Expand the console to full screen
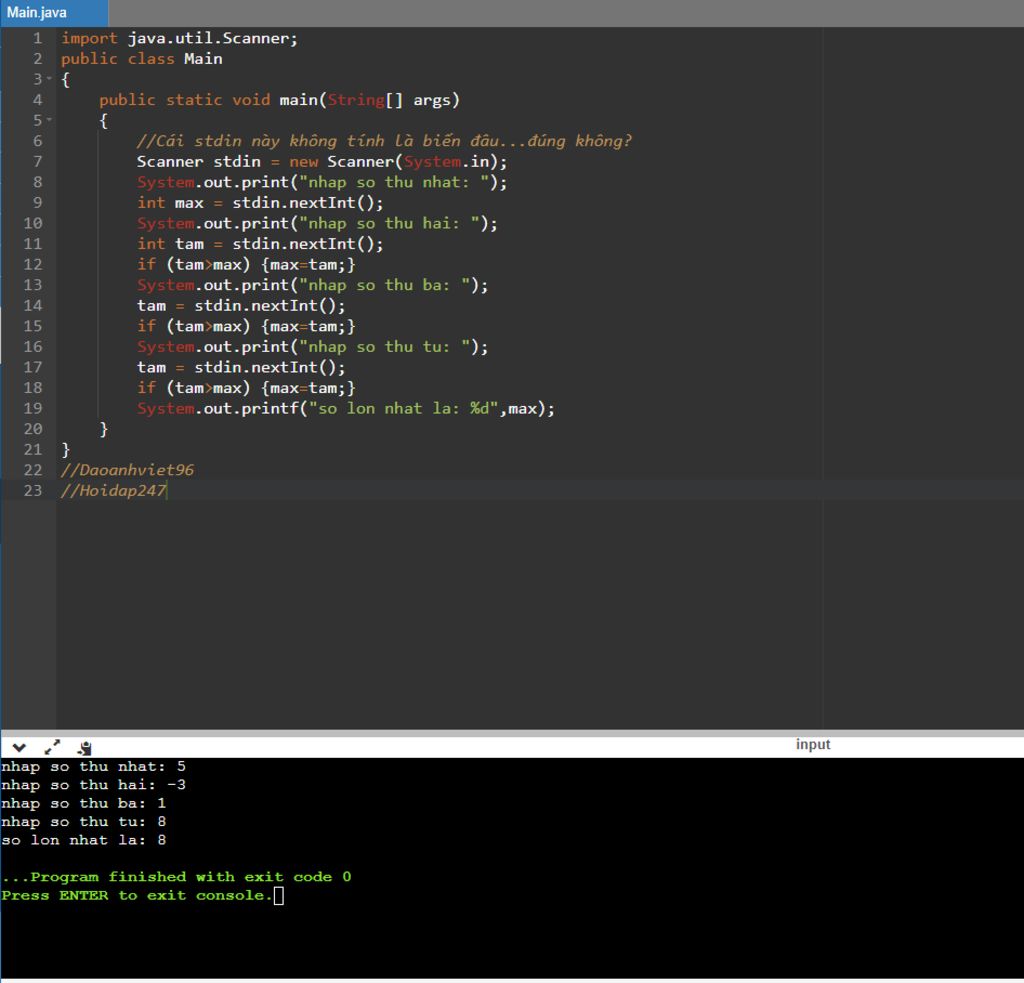1024x983 pixels. [x=52, y=747]
